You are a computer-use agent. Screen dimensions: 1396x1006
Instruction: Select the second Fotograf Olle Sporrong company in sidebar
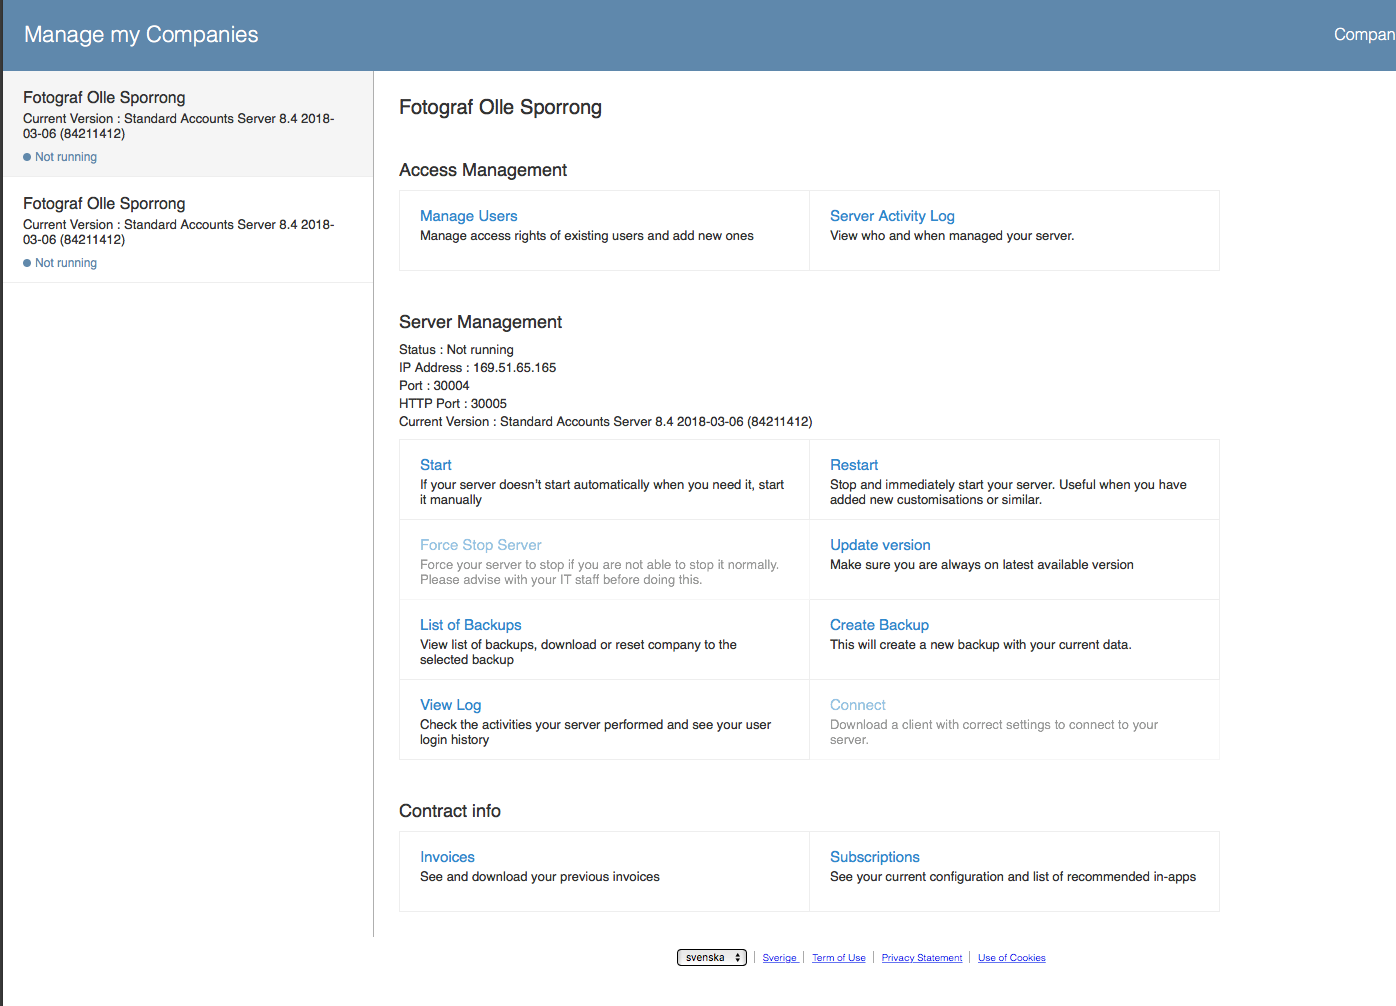click(188, 230)
